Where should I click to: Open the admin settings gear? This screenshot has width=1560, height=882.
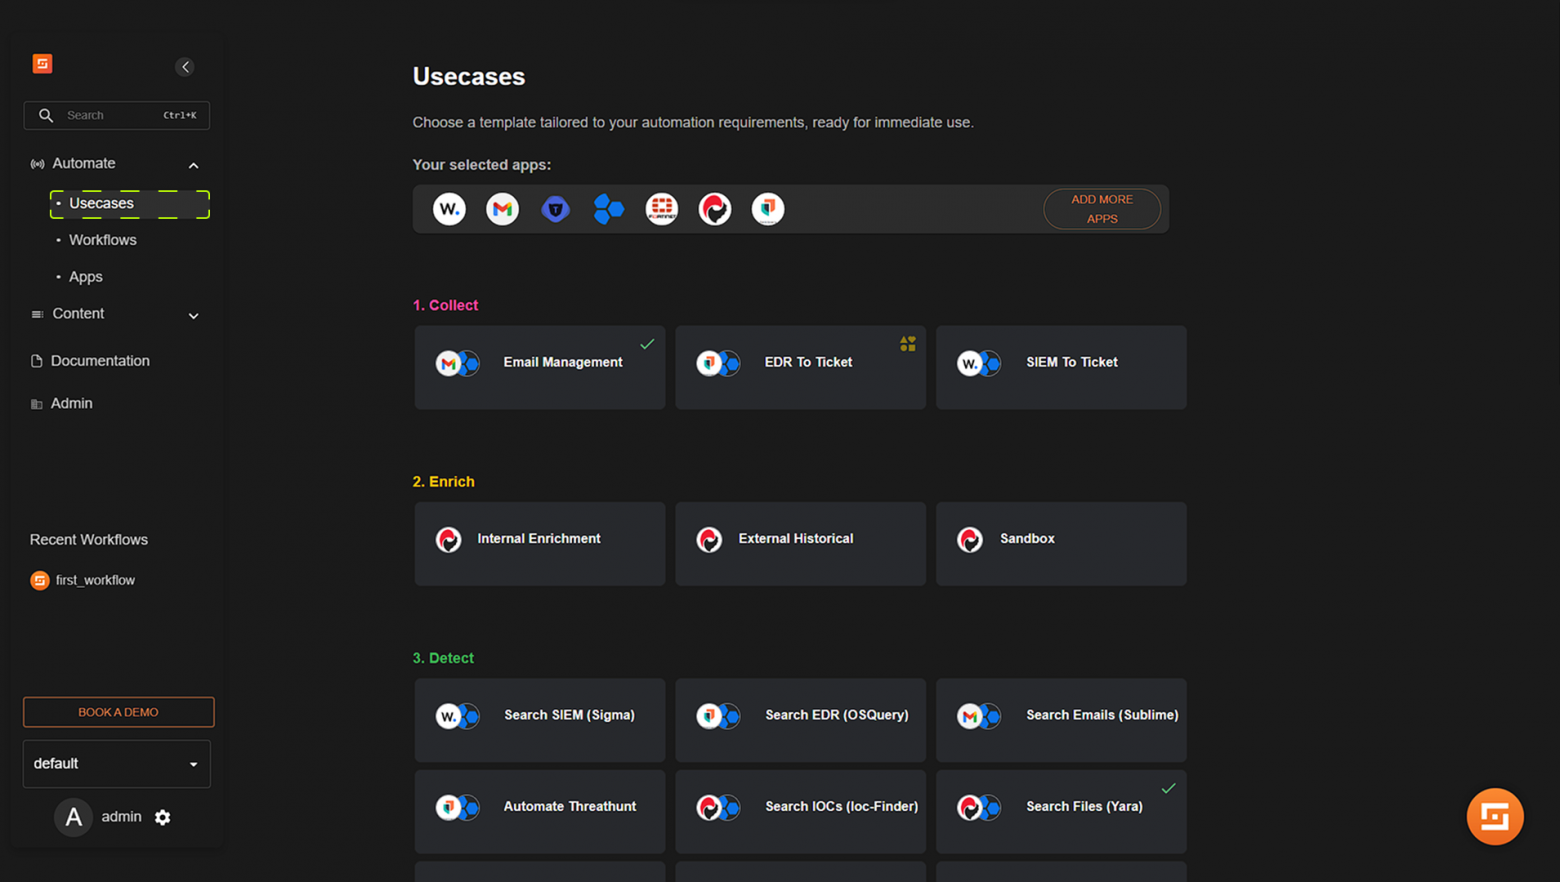click(x=163, y=818)
